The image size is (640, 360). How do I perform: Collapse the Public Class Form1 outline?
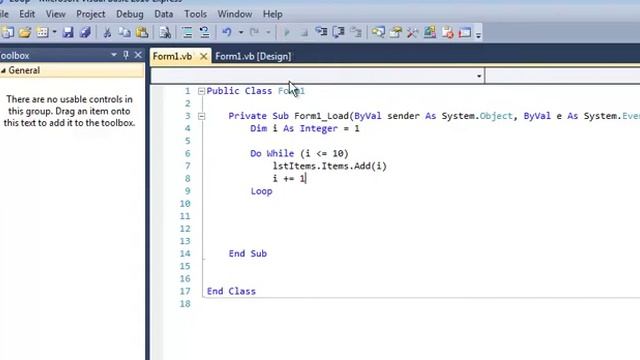click(201, 91)
